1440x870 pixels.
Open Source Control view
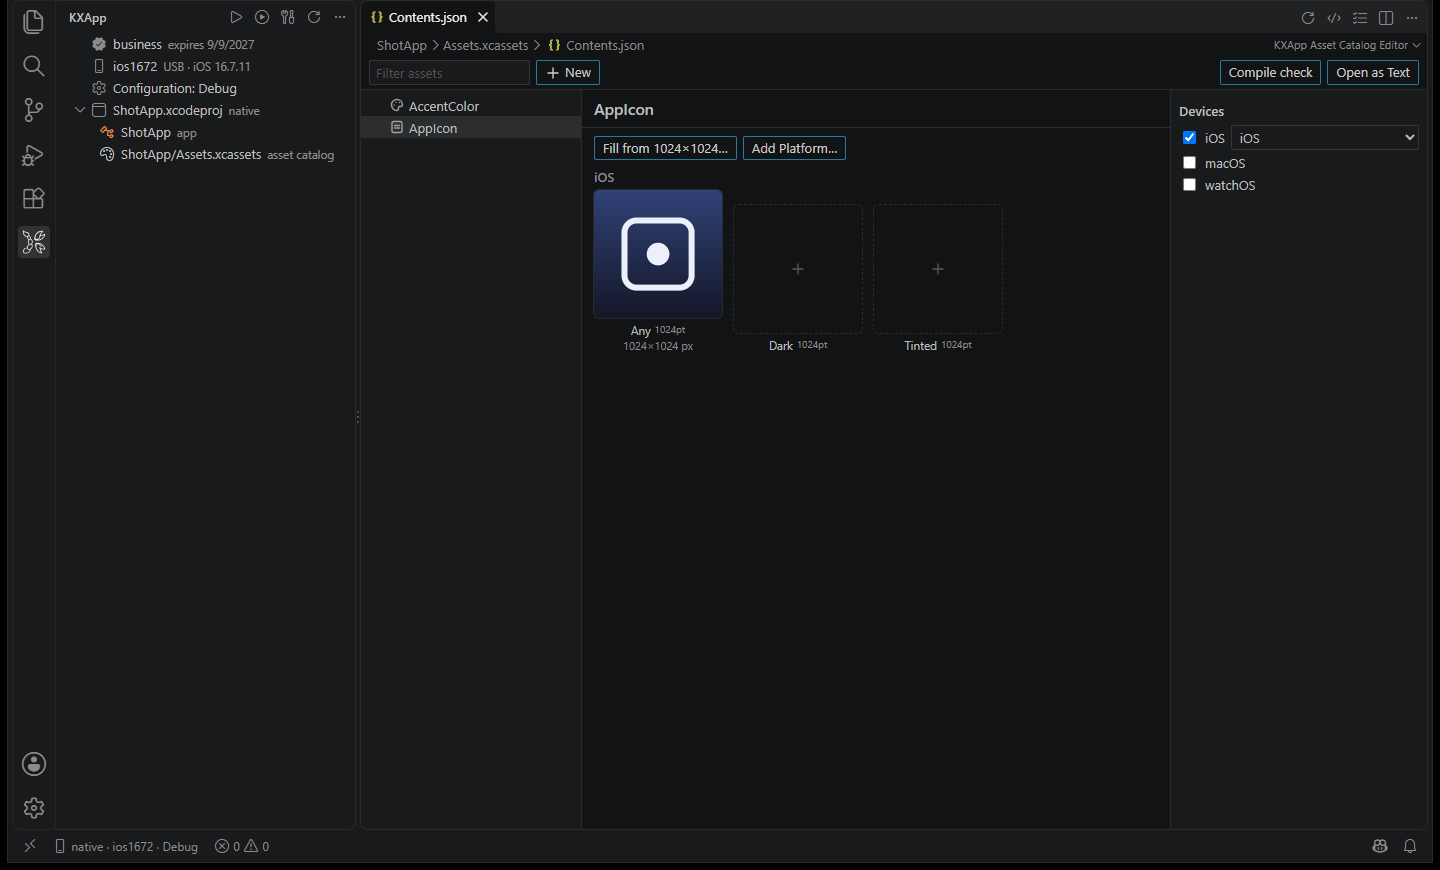[x=33, y=110]
